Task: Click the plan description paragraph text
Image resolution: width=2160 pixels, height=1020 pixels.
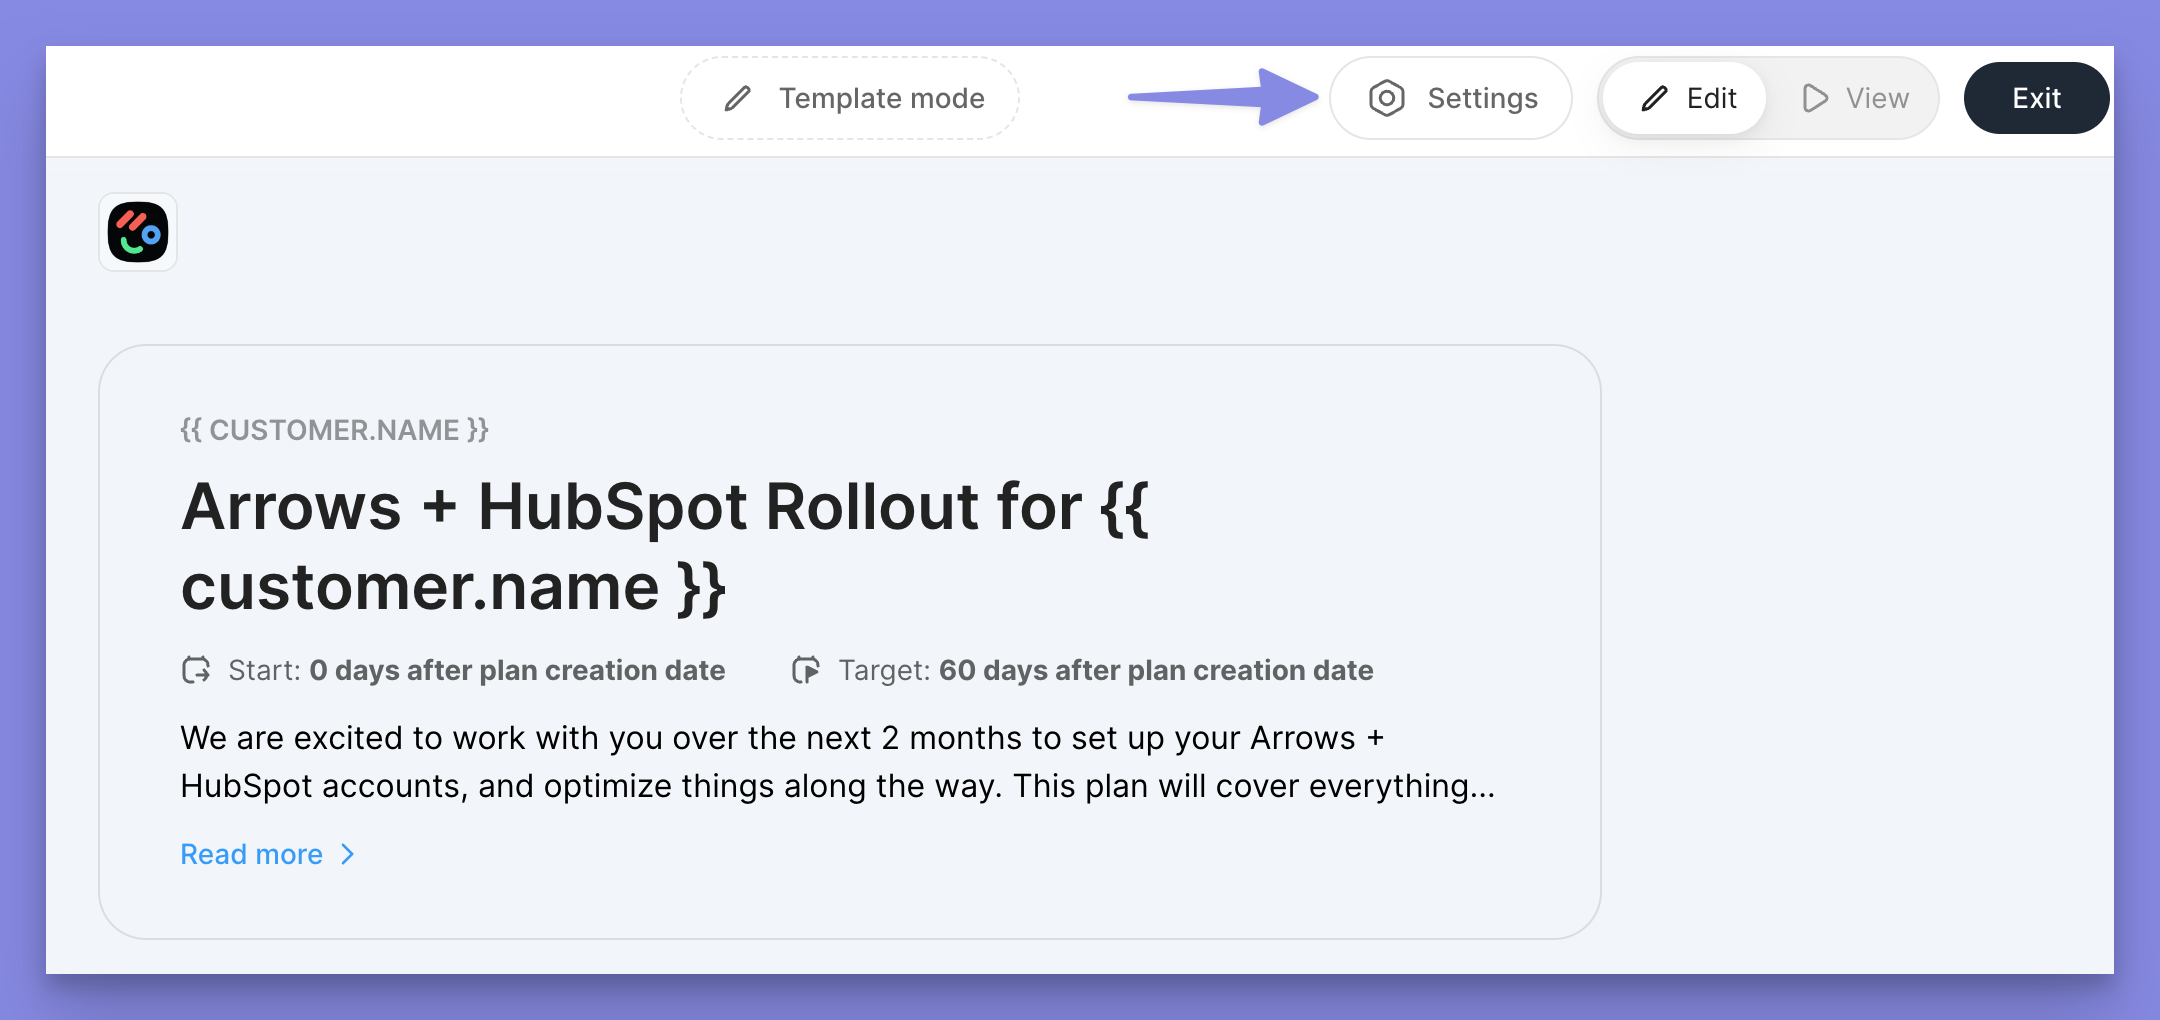Action: 837,762
